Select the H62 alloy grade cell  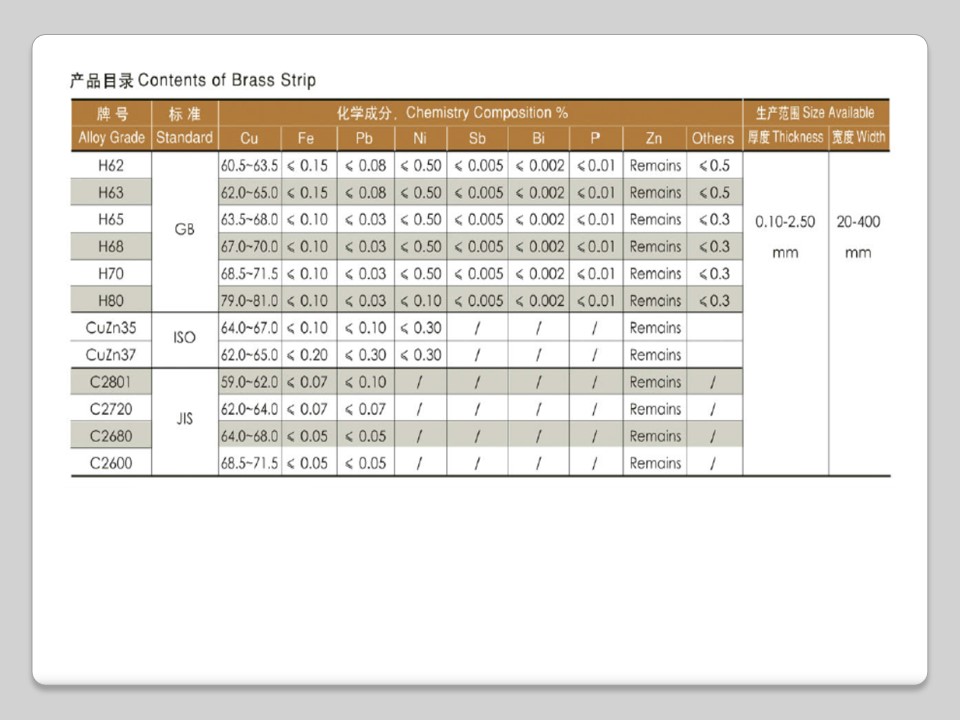coord(111,165)
